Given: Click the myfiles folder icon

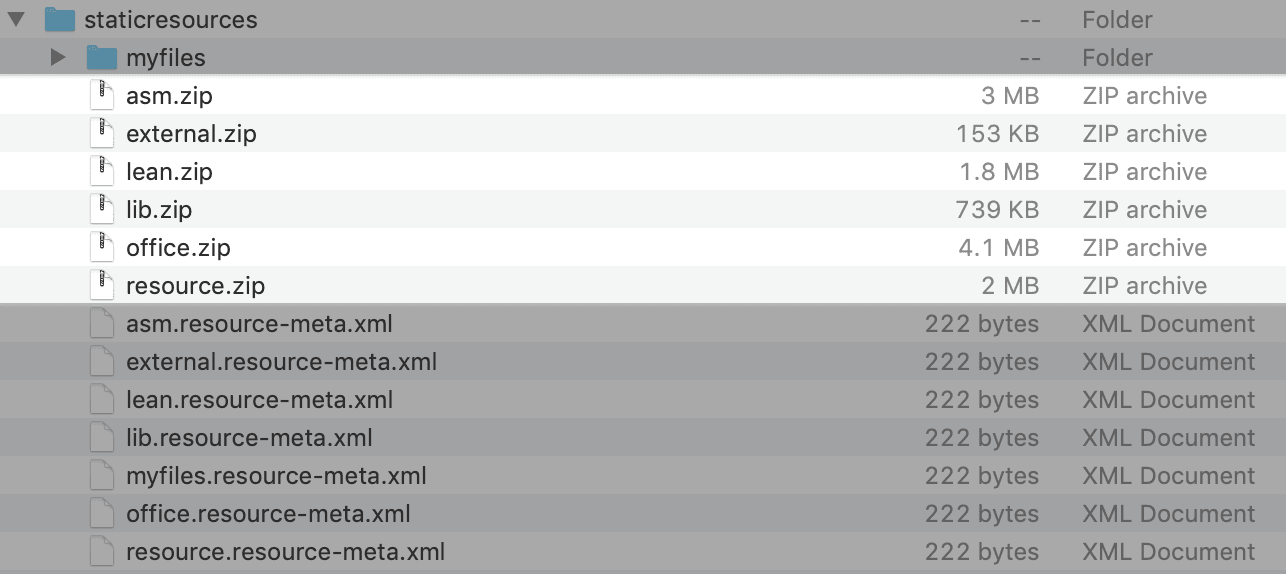Looking at the screenshot, I should 102,57.
